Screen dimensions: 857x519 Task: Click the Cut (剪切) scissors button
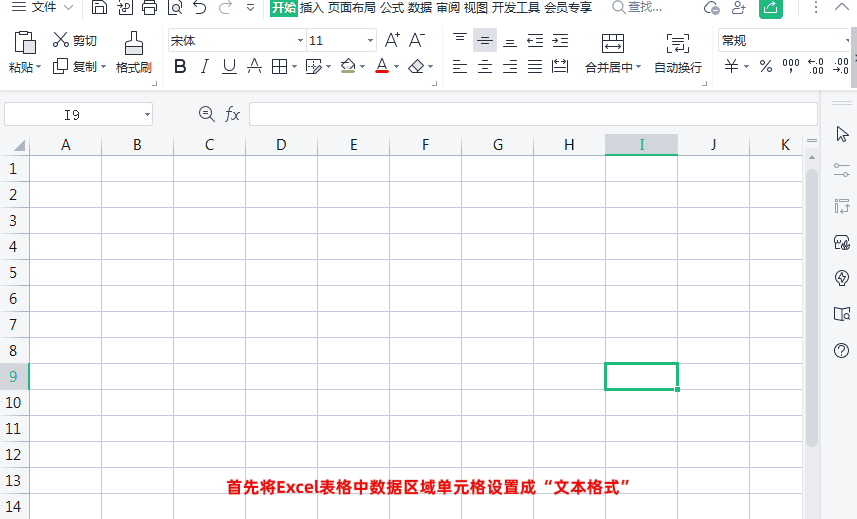74,40
